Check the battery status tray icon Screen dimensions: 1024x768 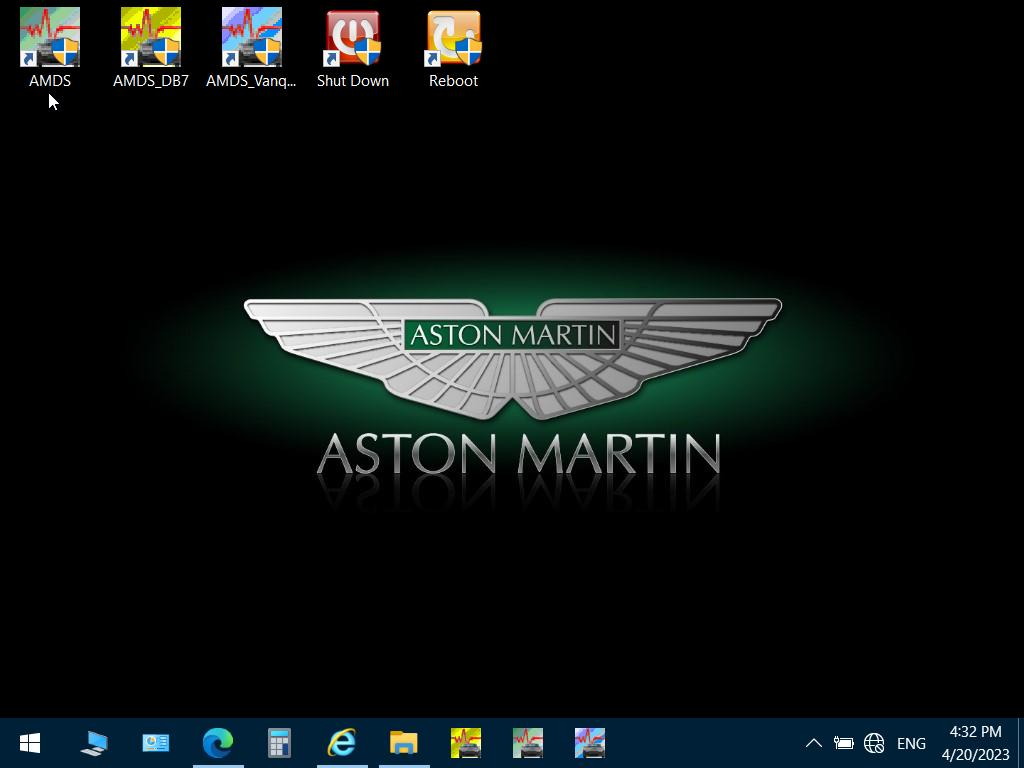pos(844,743)
